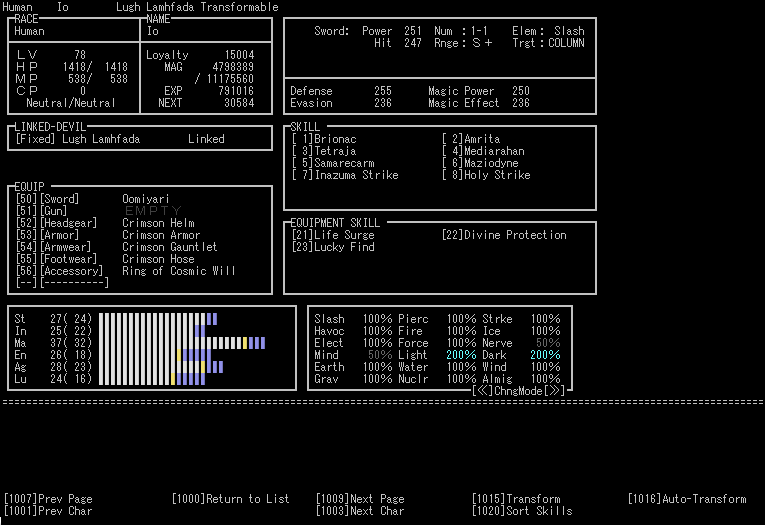Viewport: 765px width, 525px height.
Task: Click the NEXT value 30584
Action: [x=239, y=103]
